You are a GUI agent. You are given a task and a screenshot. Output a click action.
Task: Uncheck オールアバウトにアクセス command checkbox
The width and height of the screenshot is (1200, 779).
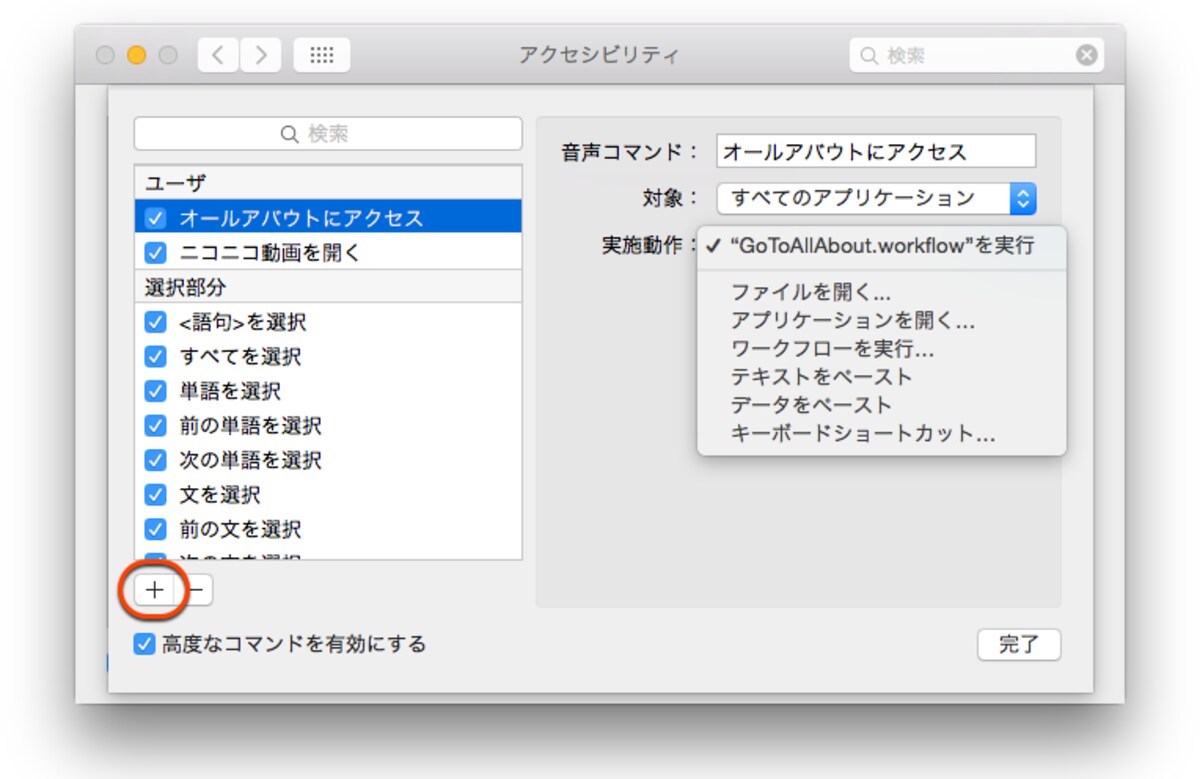pyautogui.click(x=155, y=218)
